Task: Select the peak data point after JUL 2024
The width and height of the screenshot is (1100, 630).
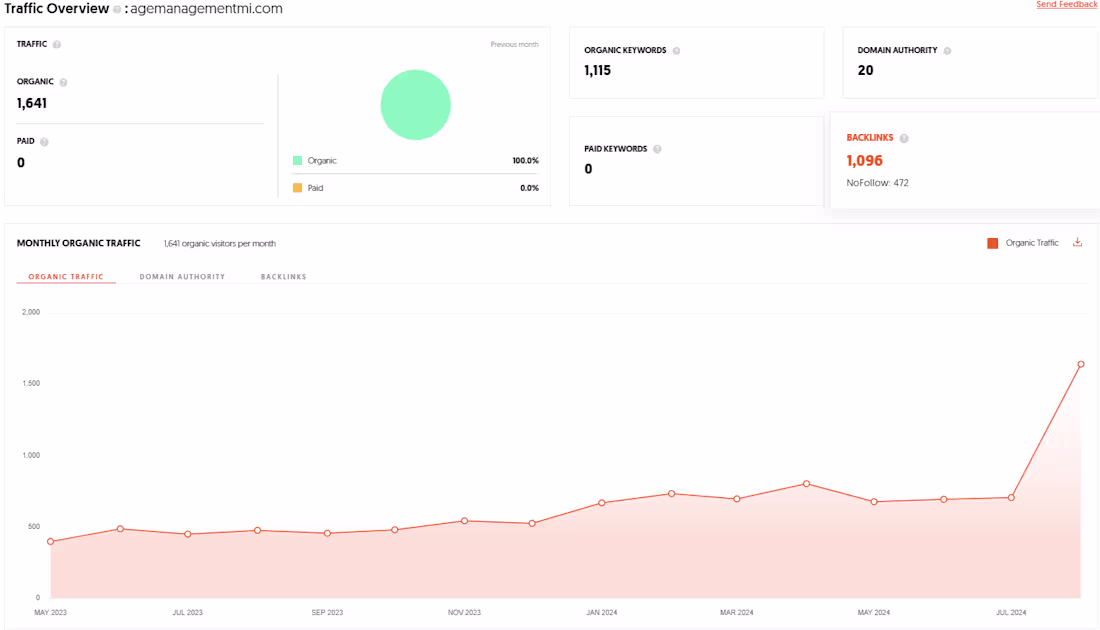Action: [1080, 364]
